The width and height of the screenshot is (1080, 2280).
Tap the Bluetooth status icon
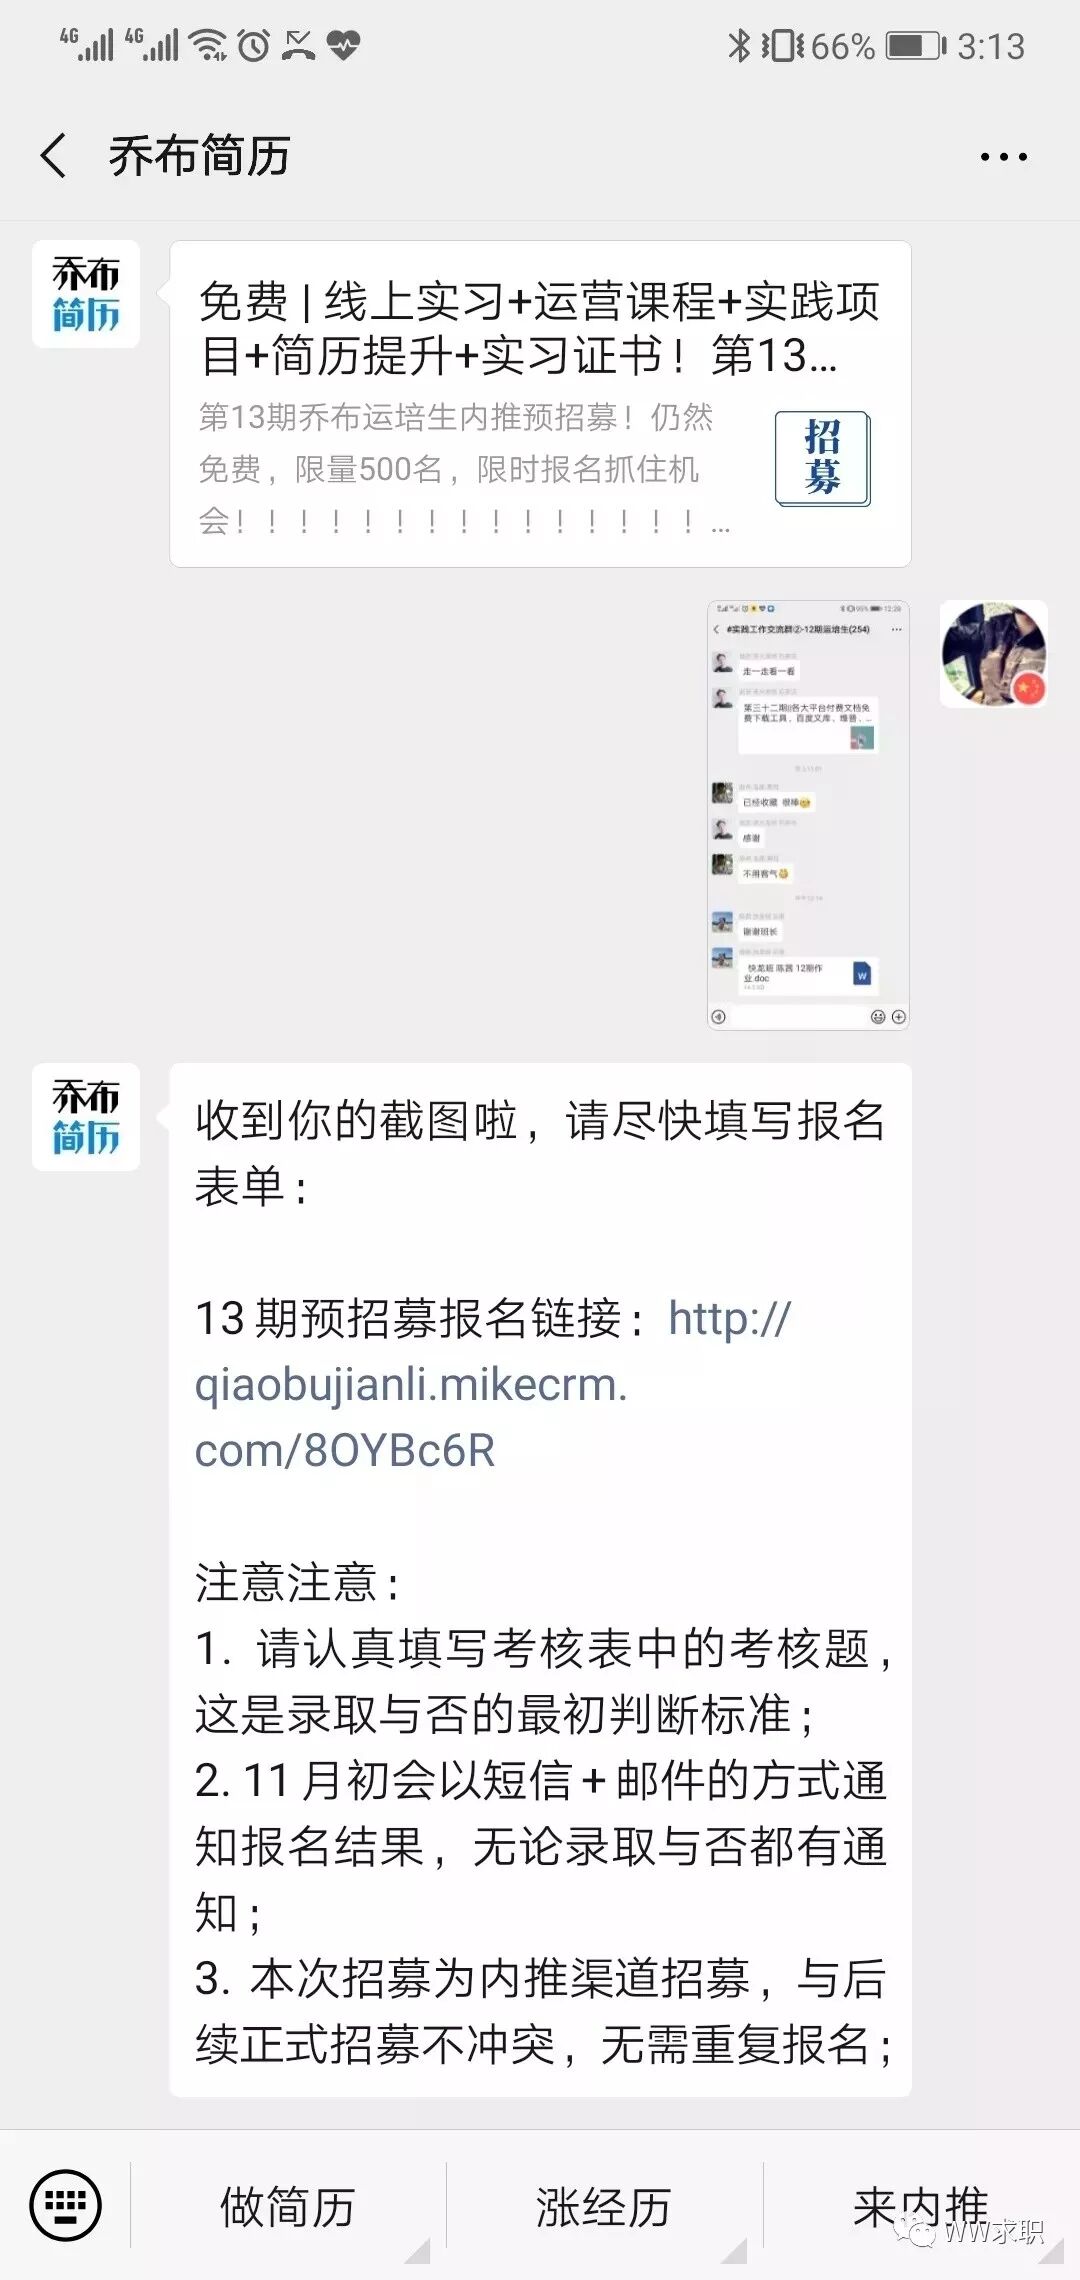click(x=739, y=46)
